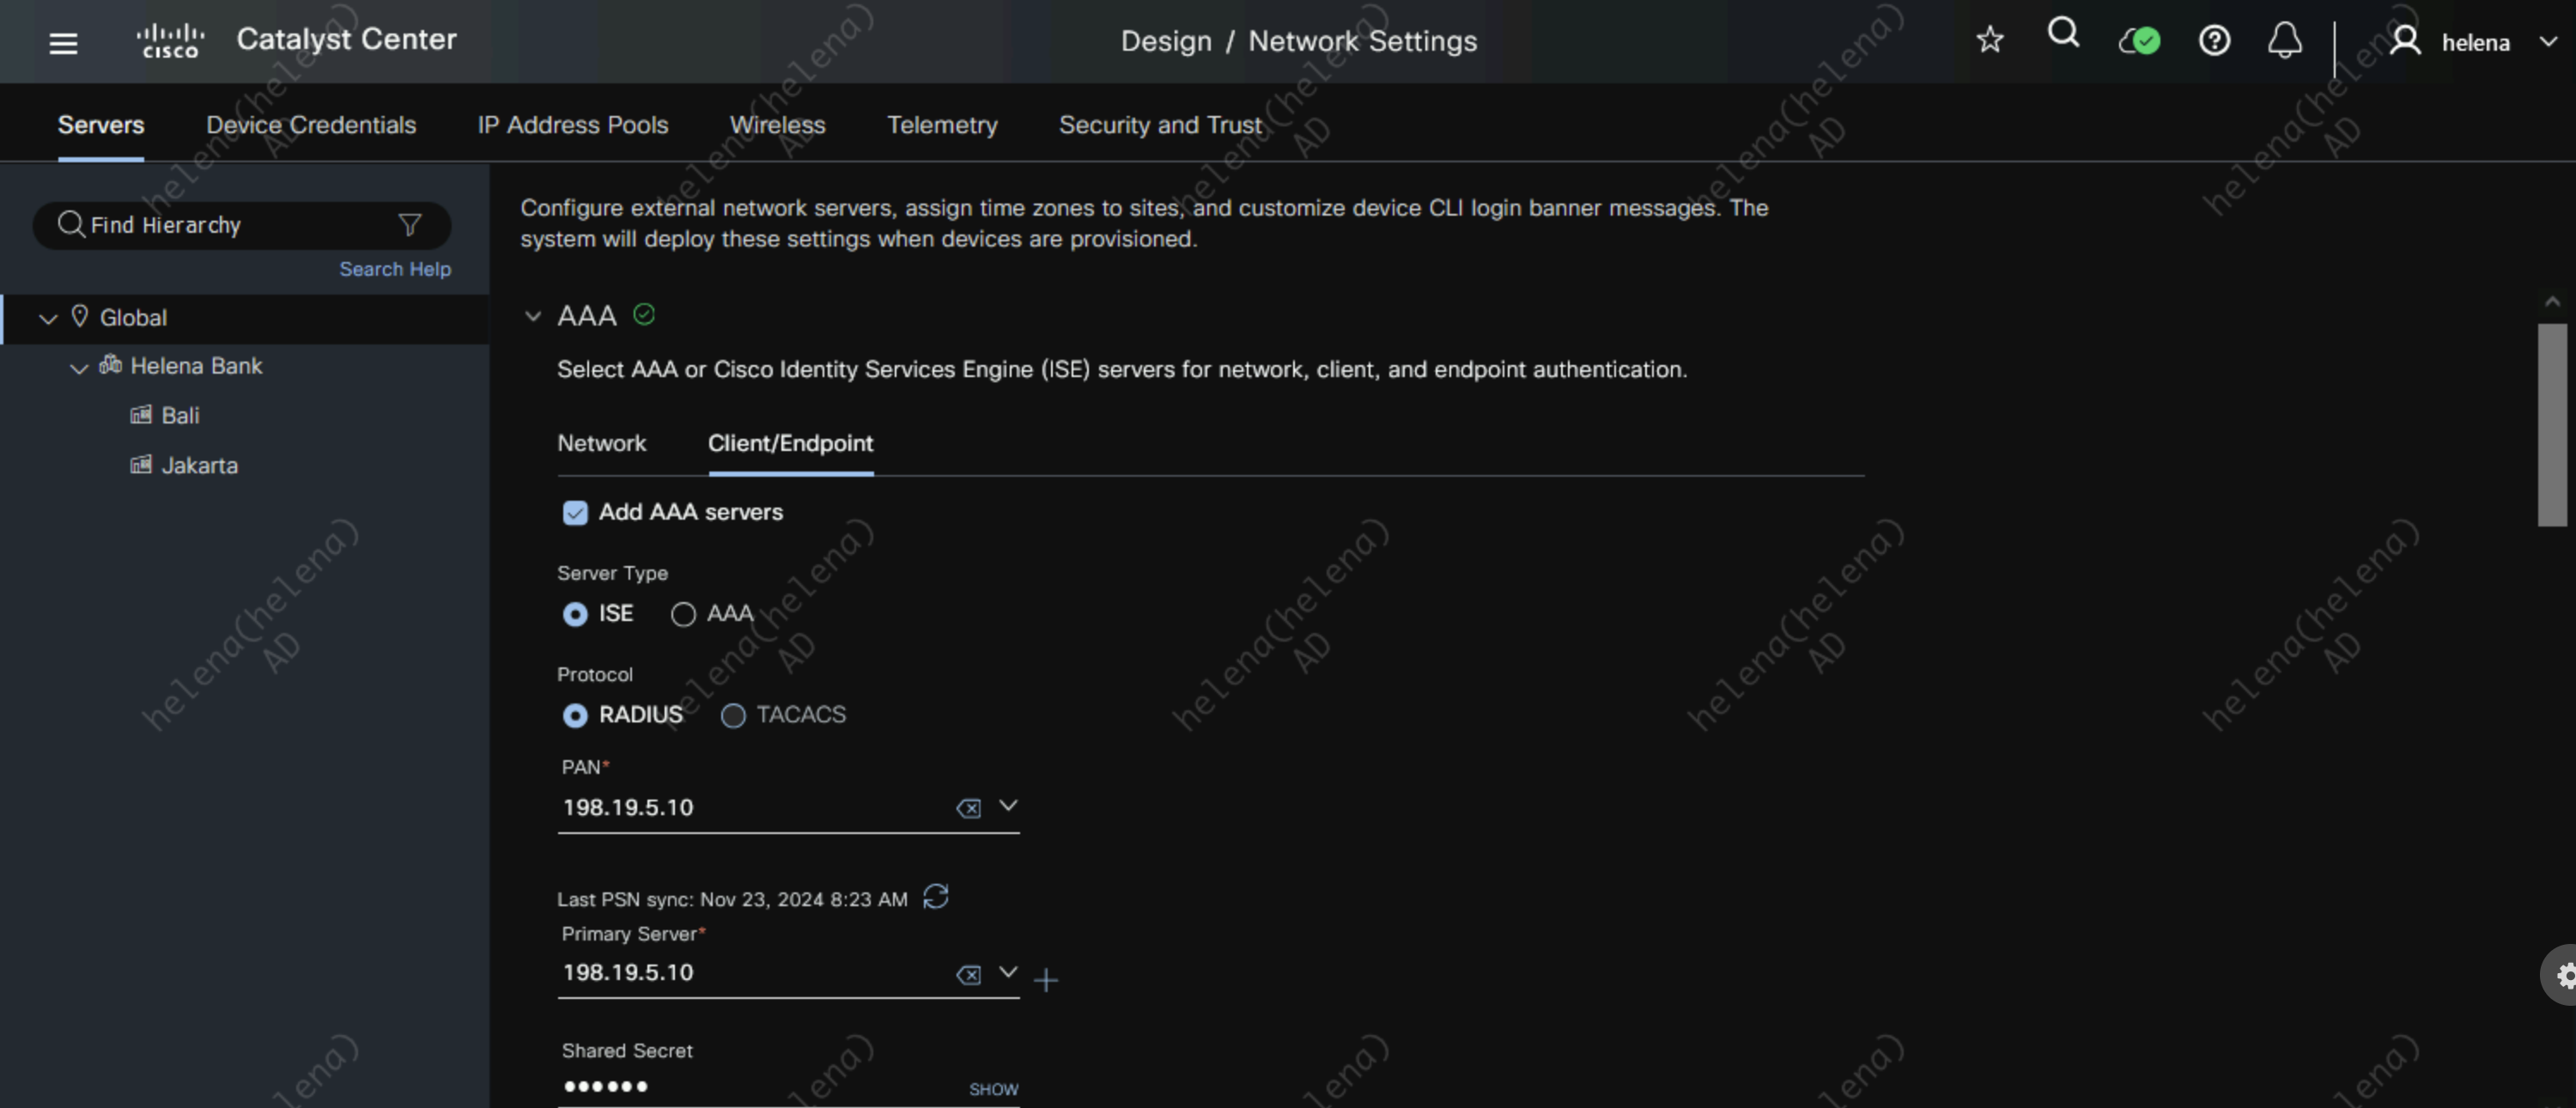2576x1108 pixels.
Task: Click the cloud status icon
Action: pyautogui.click(x=2139, y=41)
